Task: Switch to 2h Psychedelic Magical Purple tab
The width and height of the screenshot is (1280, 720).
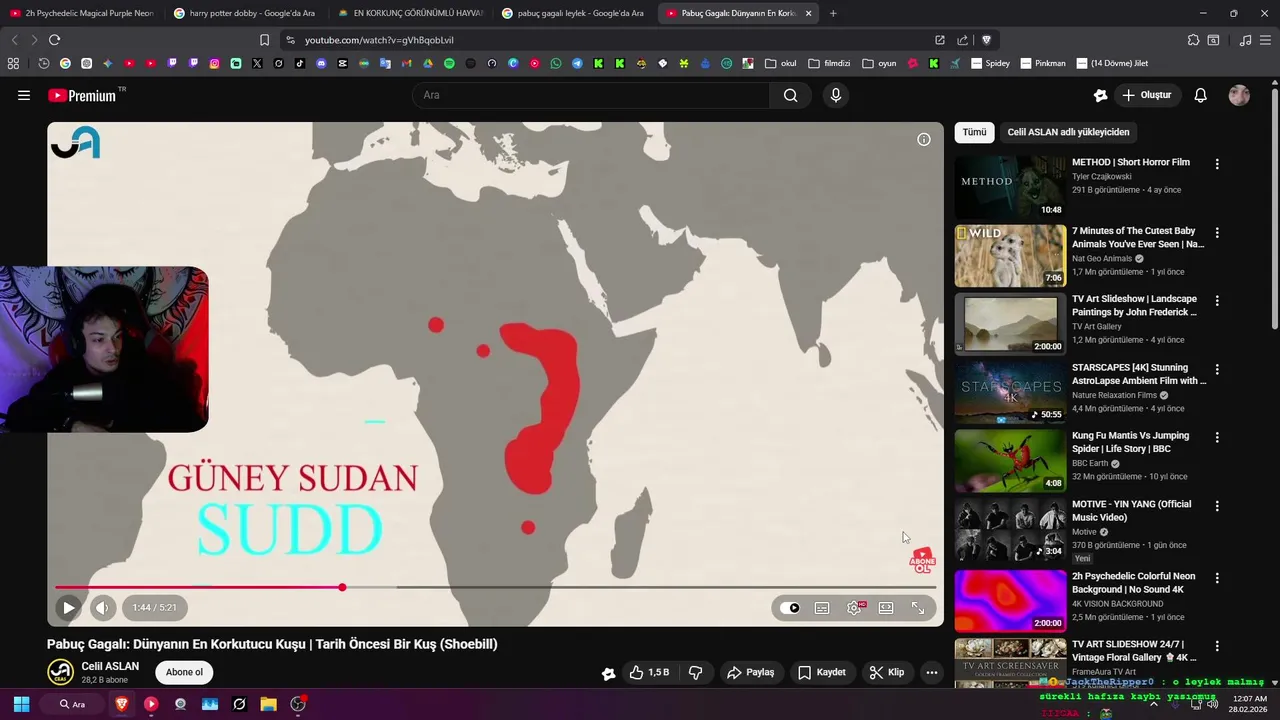Action: coord(82,13)
